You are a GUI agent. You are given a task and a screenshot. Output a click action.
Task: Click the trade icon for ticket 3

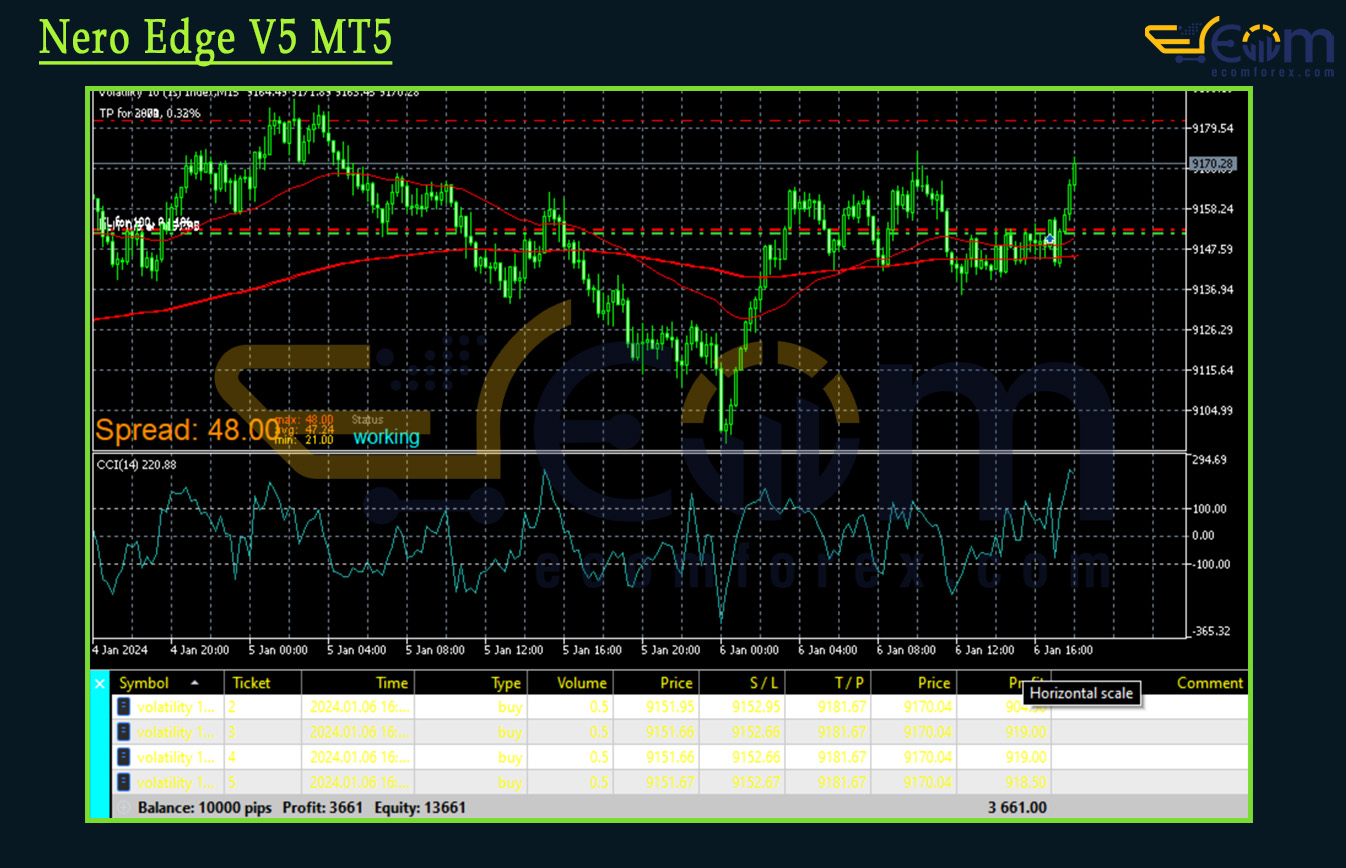124,732
